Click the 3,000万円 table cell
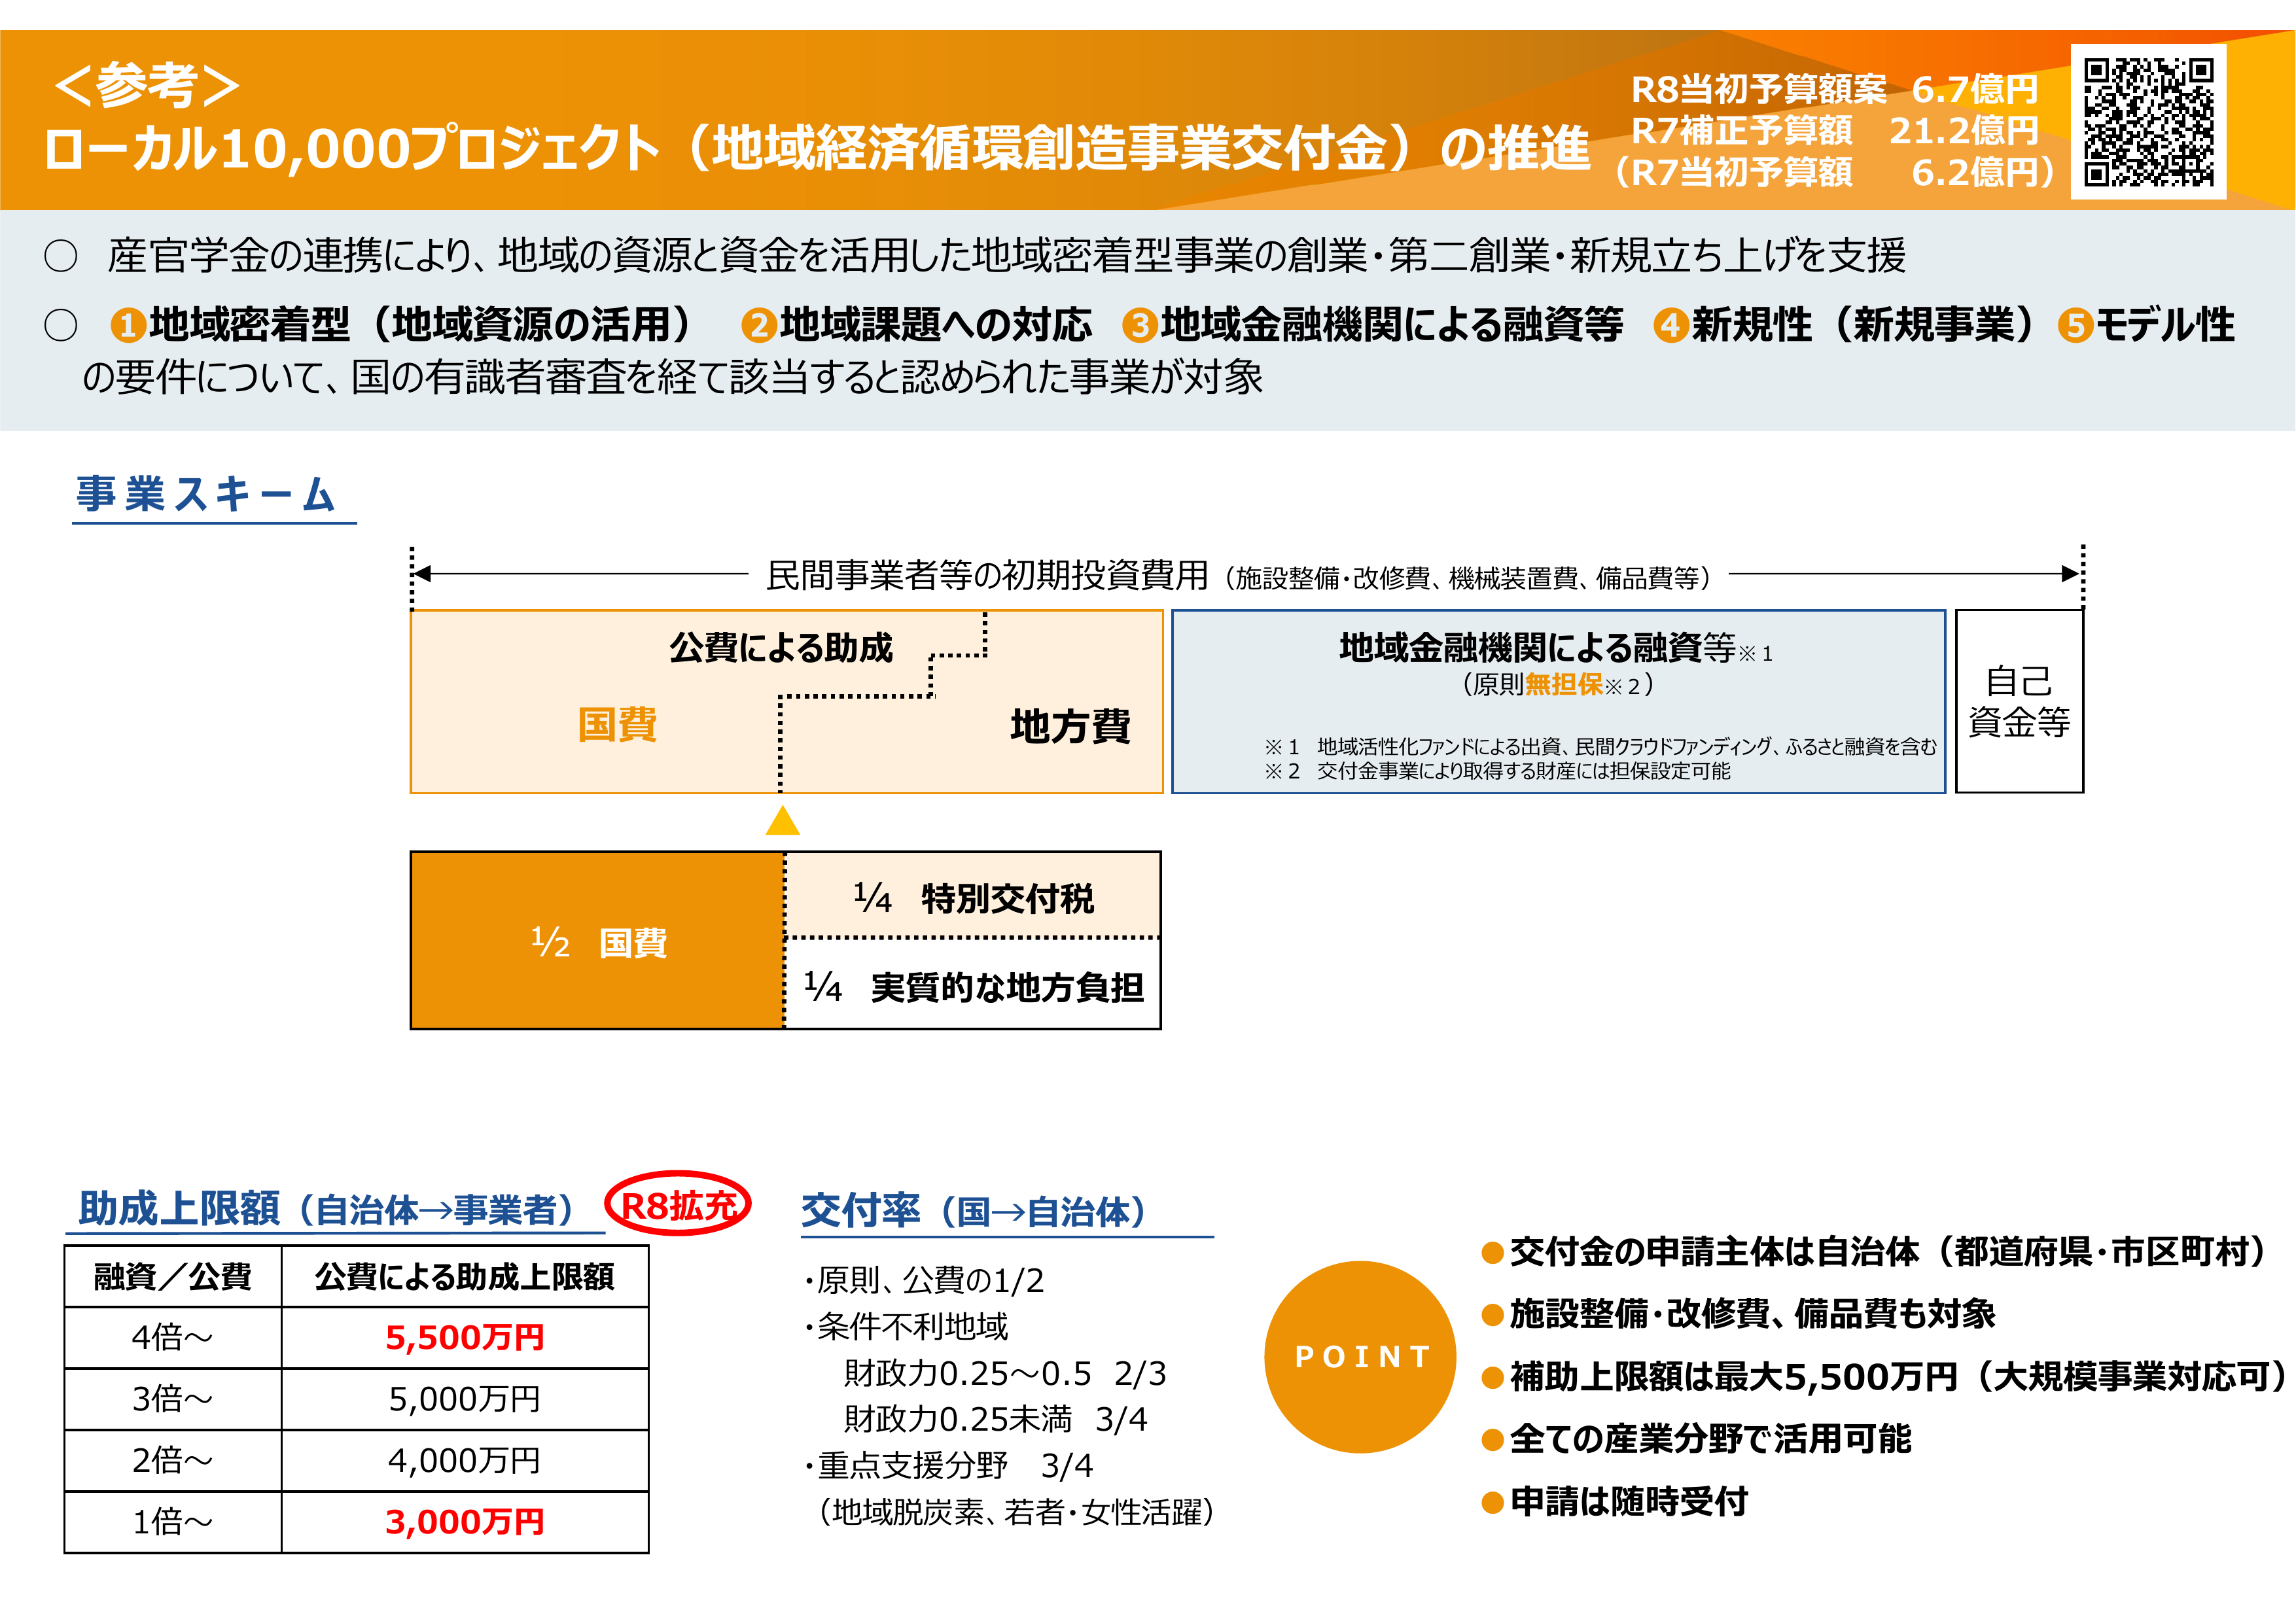The width and height of the screenshot is (2296, 1623). point(465,1522)
